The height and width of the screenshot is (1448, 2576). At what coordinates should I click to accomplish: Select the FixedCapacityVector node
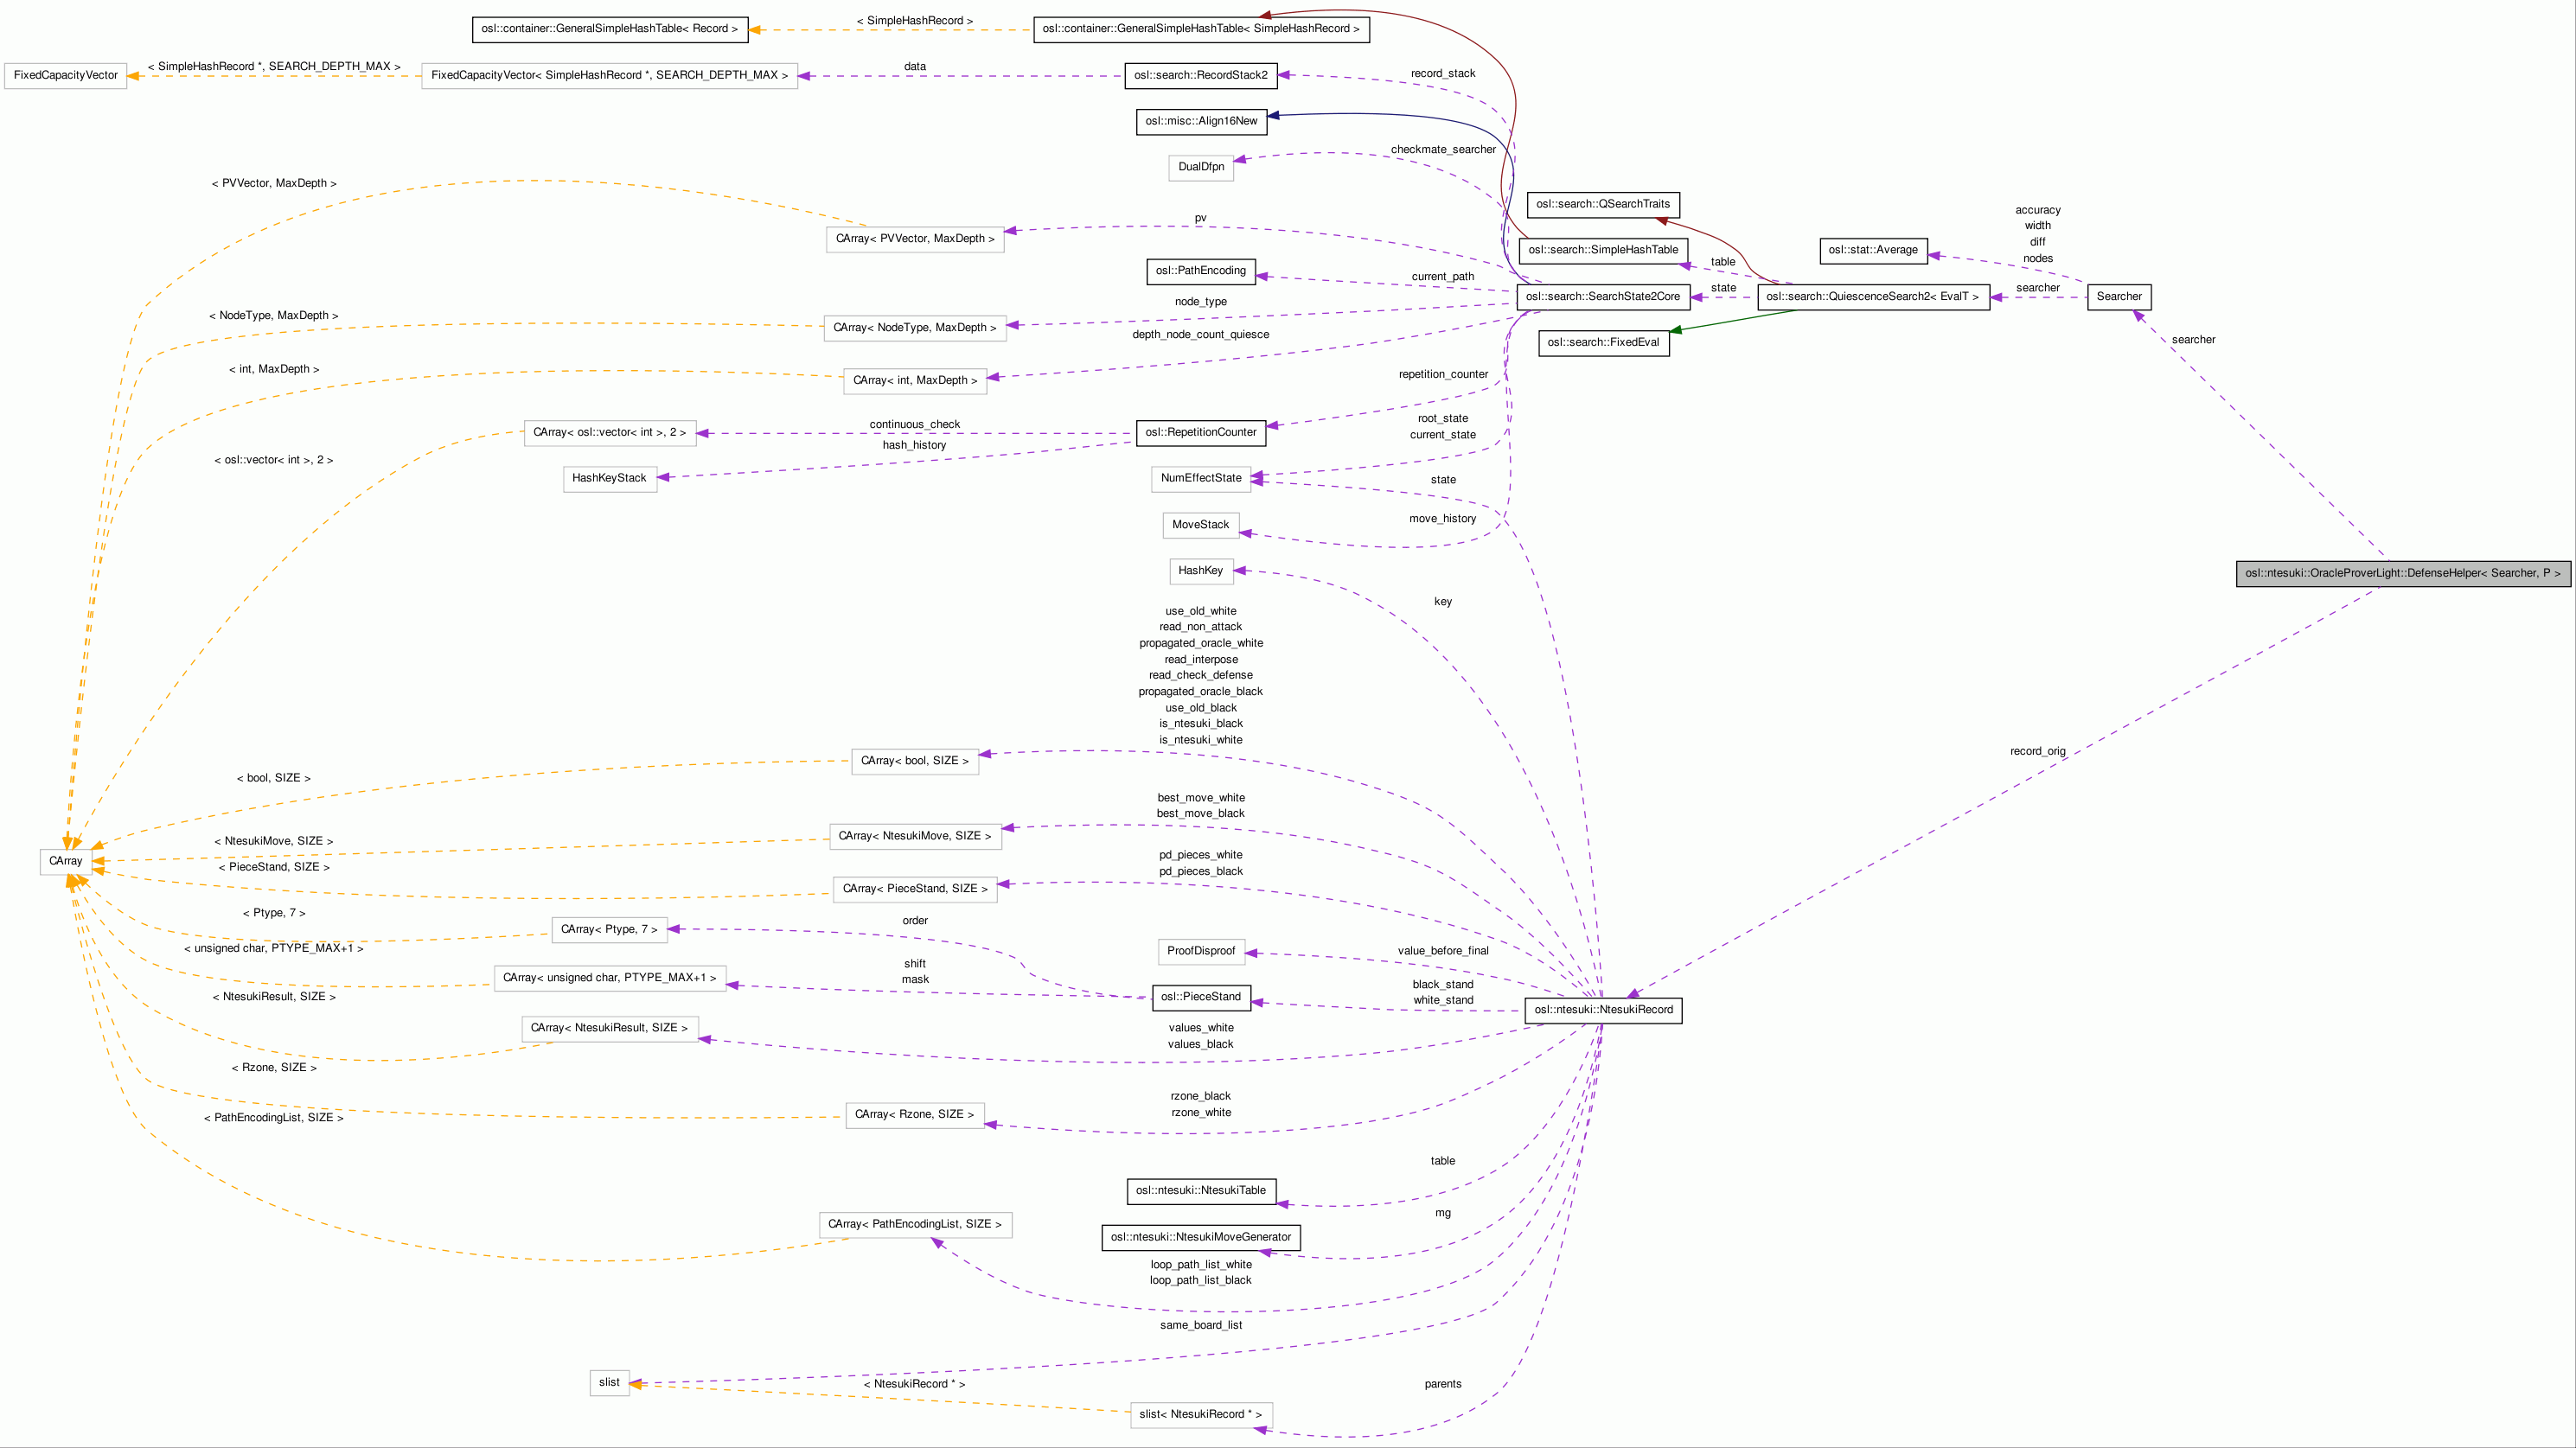coord(66,76)
